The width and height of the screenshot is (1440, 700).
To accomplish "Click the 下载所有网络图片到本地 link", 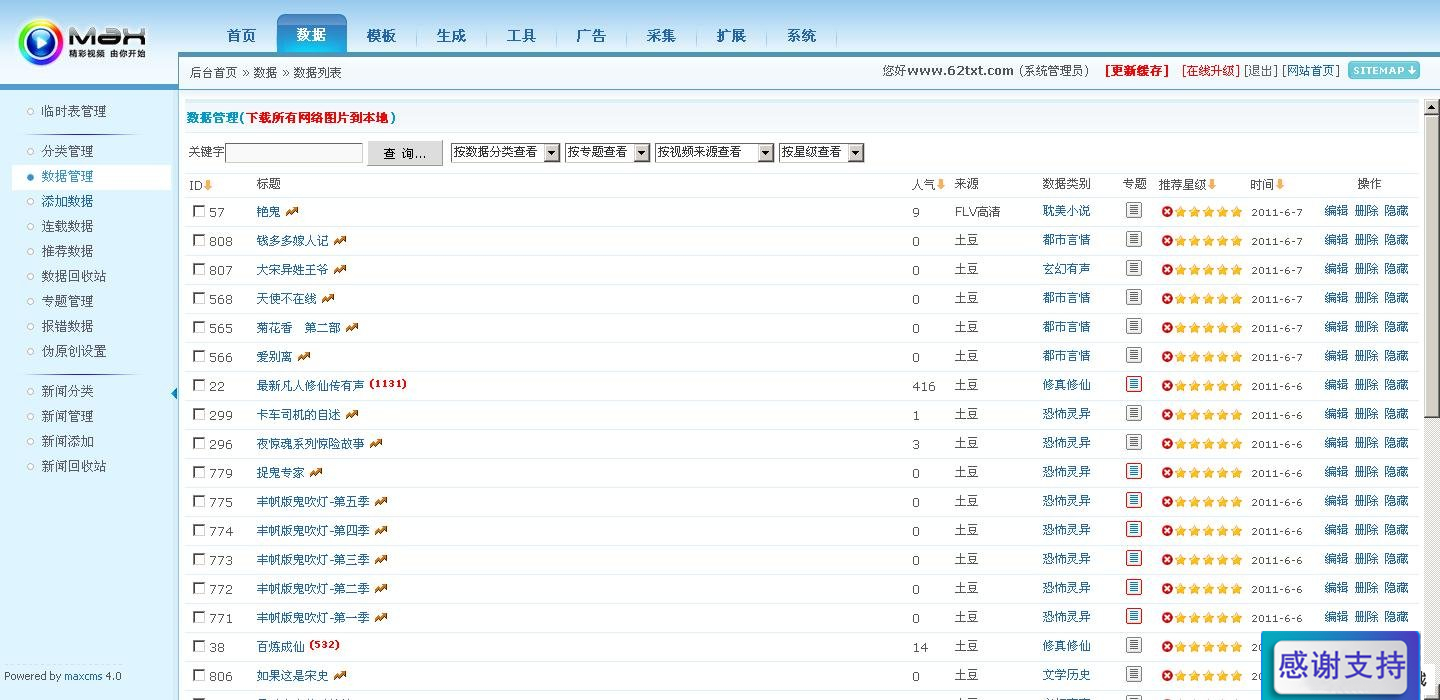I will [317, 117].
